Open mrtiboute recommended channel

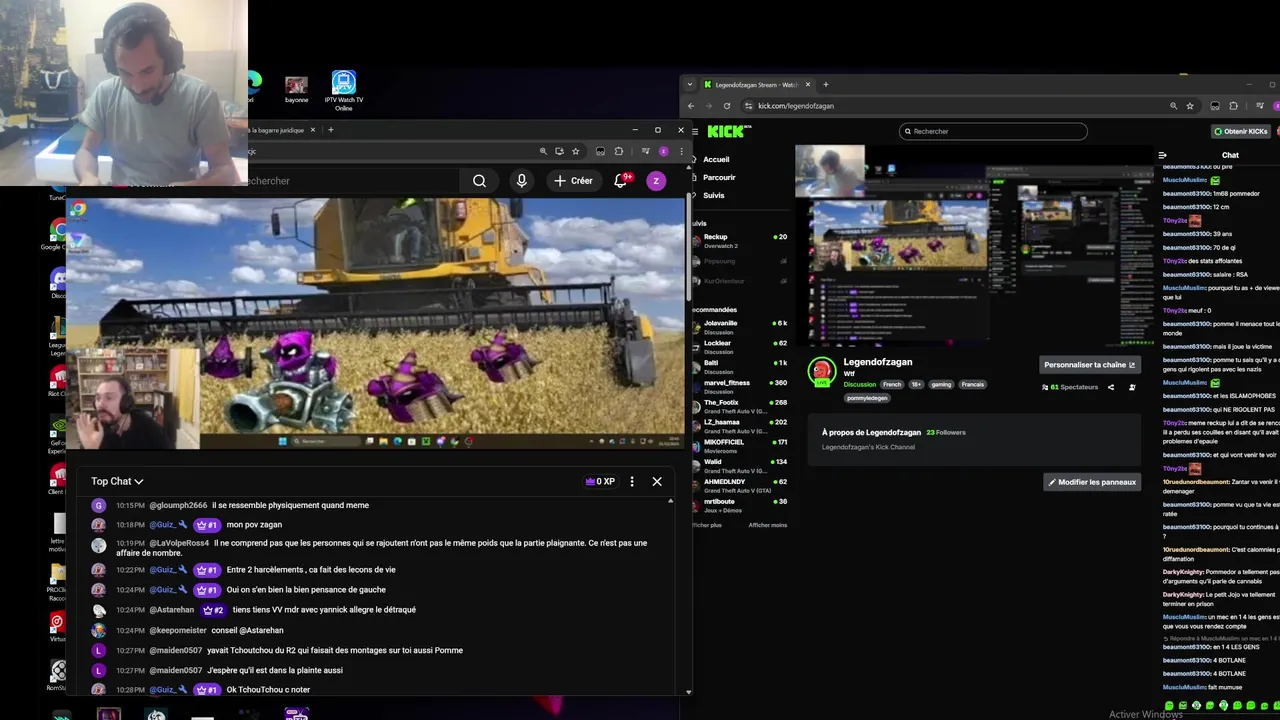740,505
